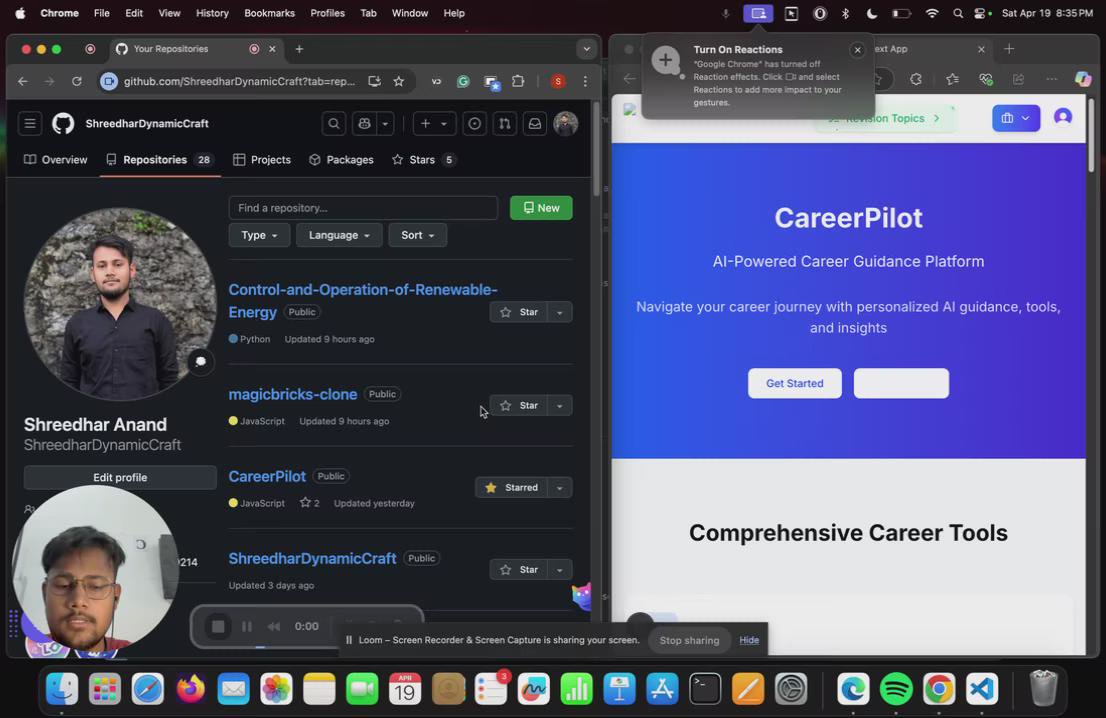Open pull requests icon in GitHub header
This screenshot has height=718, width=1106.
[x=505, y=123]
